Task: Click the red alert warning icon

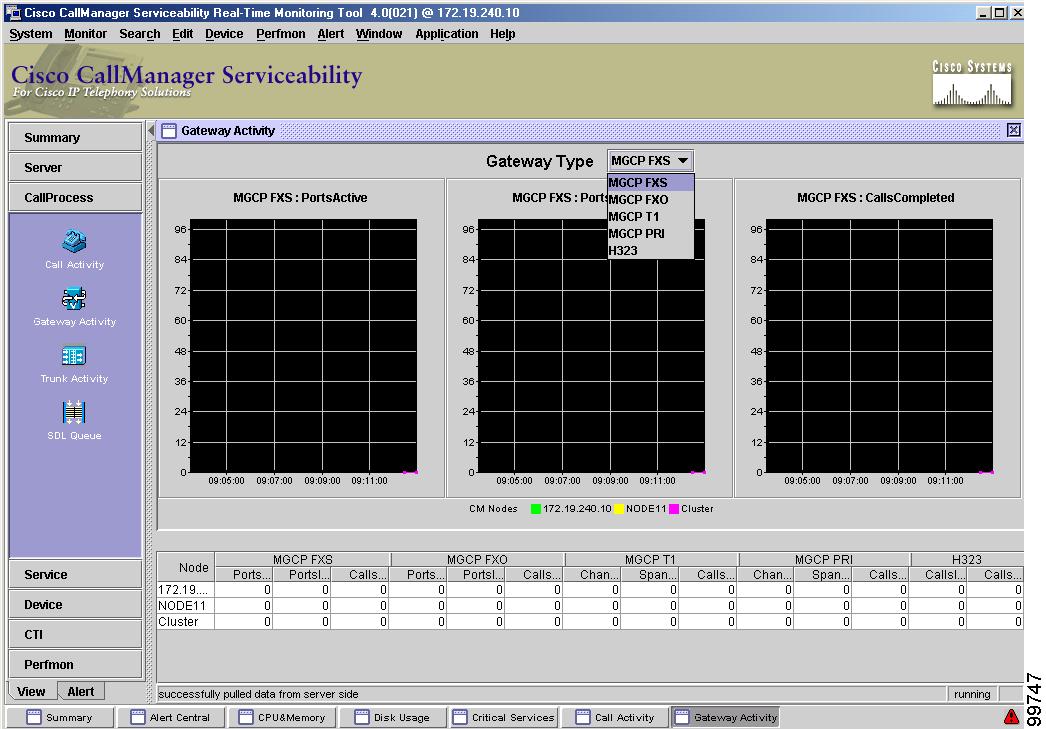Action: [x=1011, y=717]
